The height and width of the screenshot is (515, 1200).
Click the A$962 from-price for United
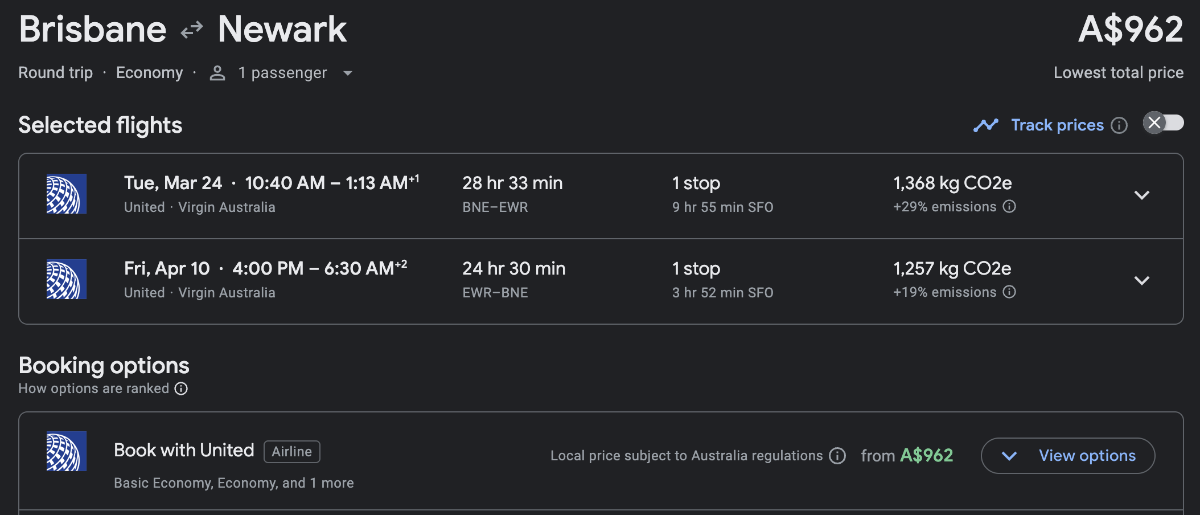tap(926, 456)
